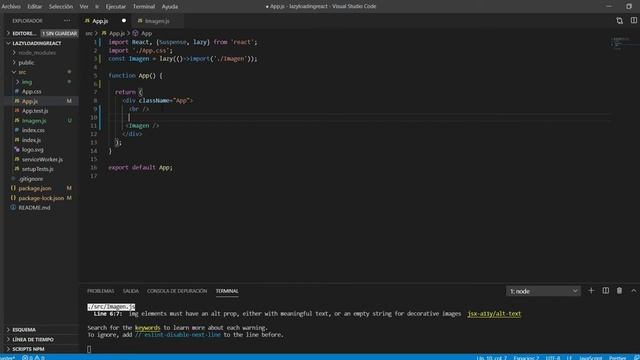Click the JavaScript language mode status

(x=590, y=358)
